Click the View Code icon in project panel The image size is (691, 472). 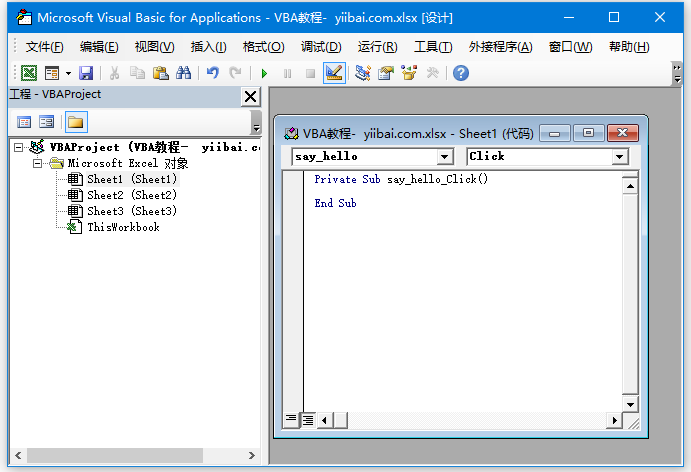[x=24, y=122]
